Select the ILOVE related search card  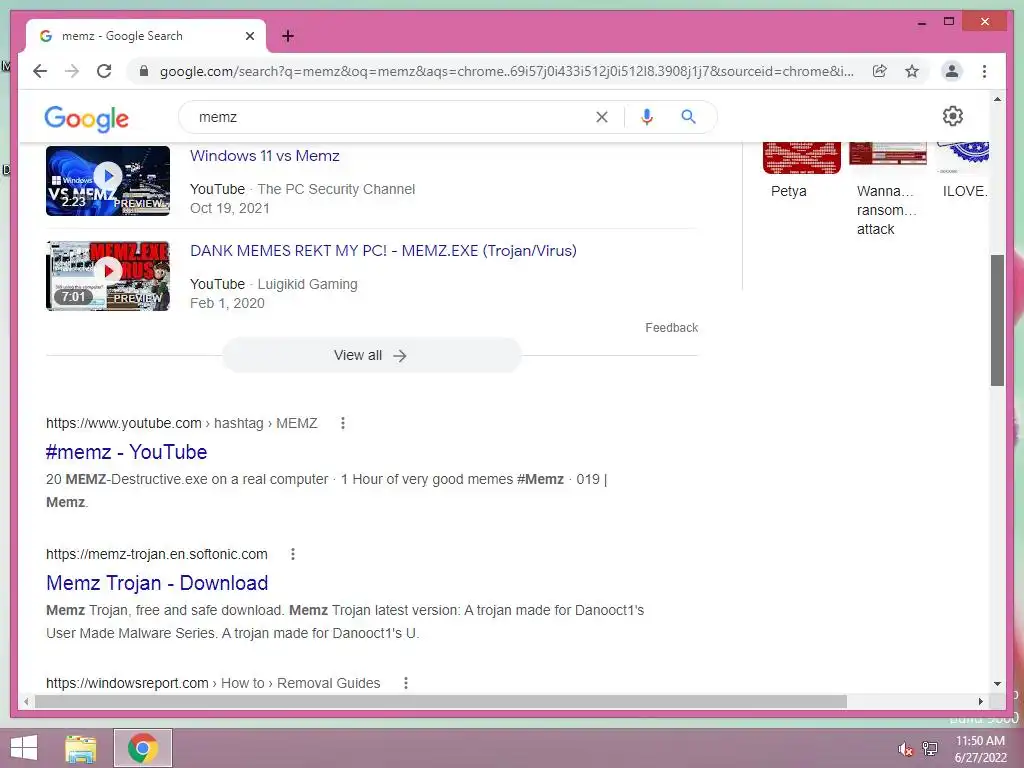pos(963,170)
